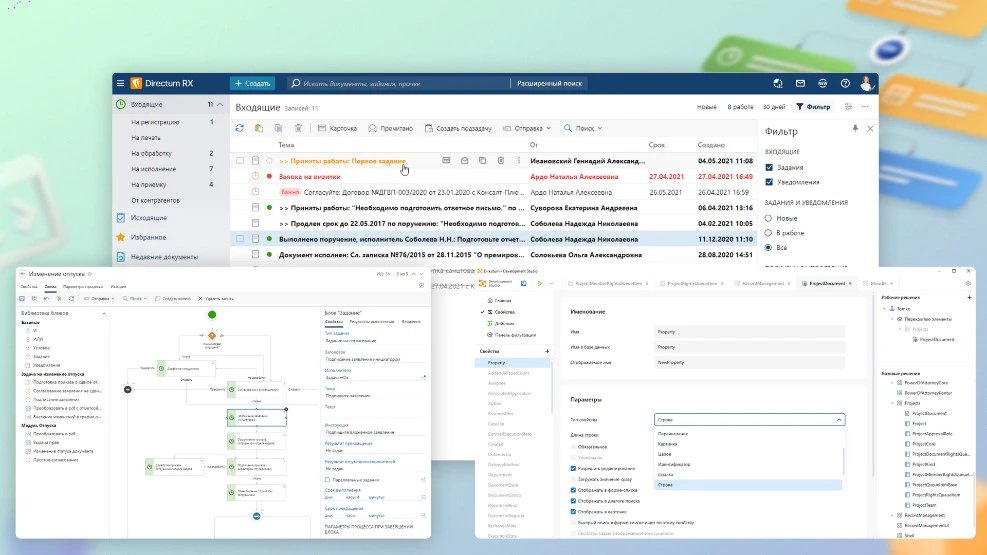Mark item as Прочитано
Image resolution: width=987 pixels, height=555 pixels.
pos(391,128)
